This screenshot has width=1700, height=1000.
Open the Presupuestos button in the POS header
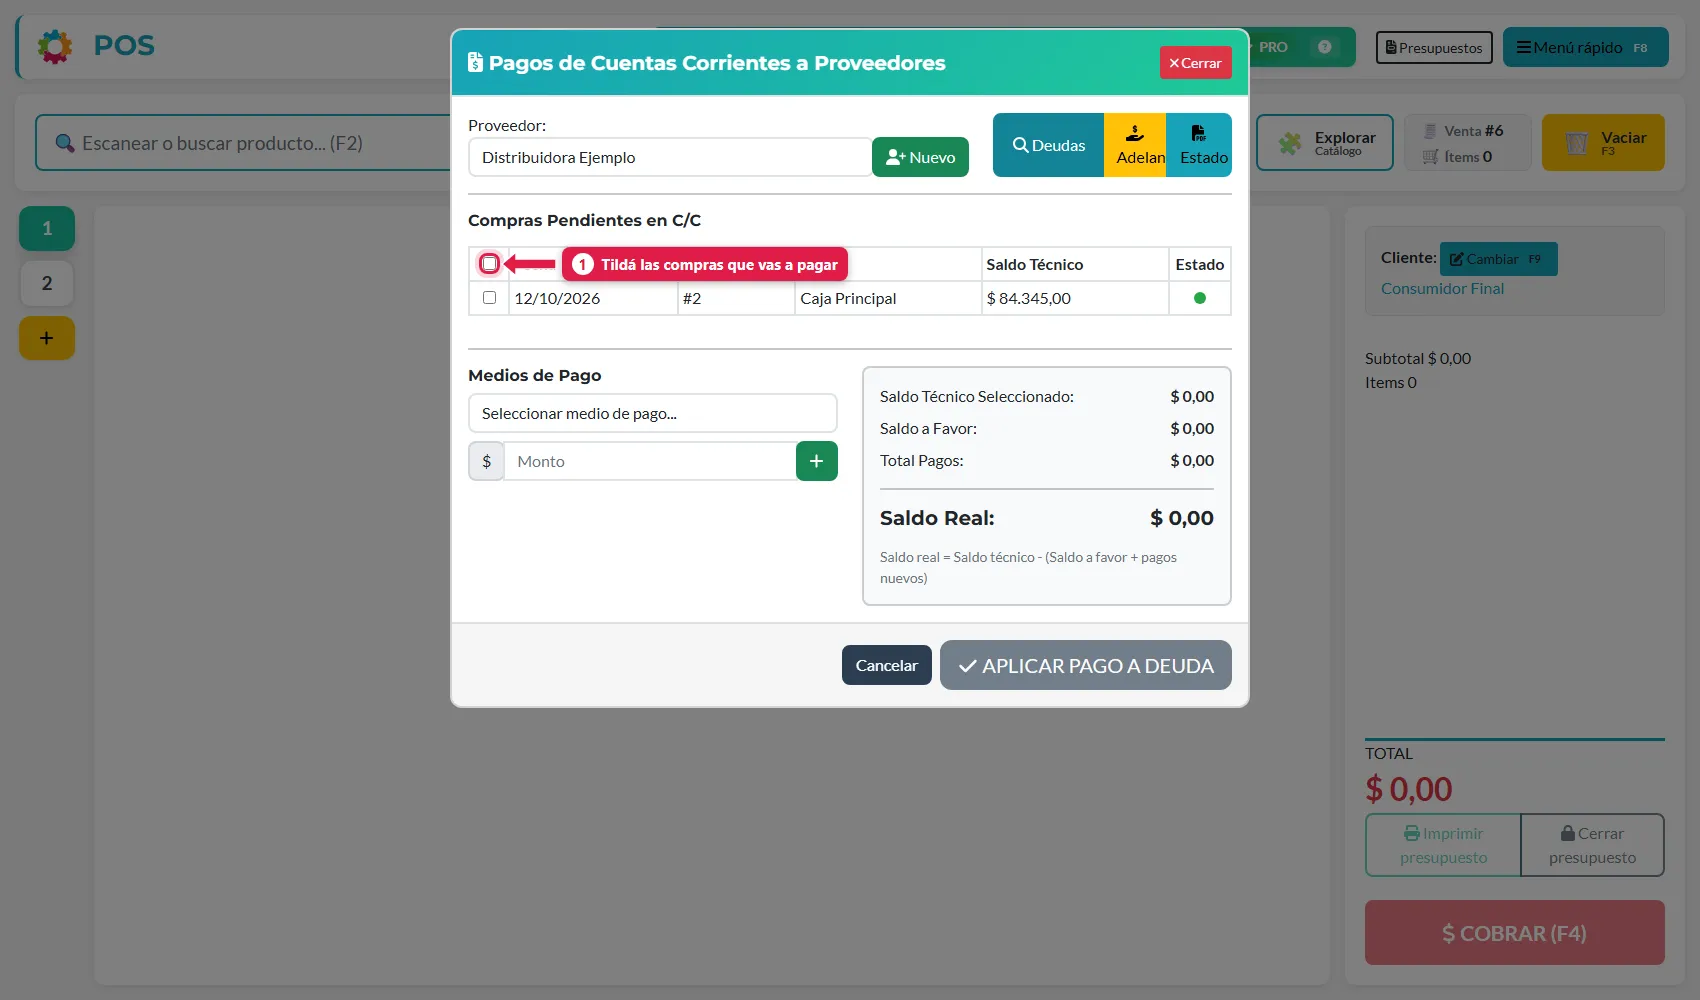point(1434,47)
